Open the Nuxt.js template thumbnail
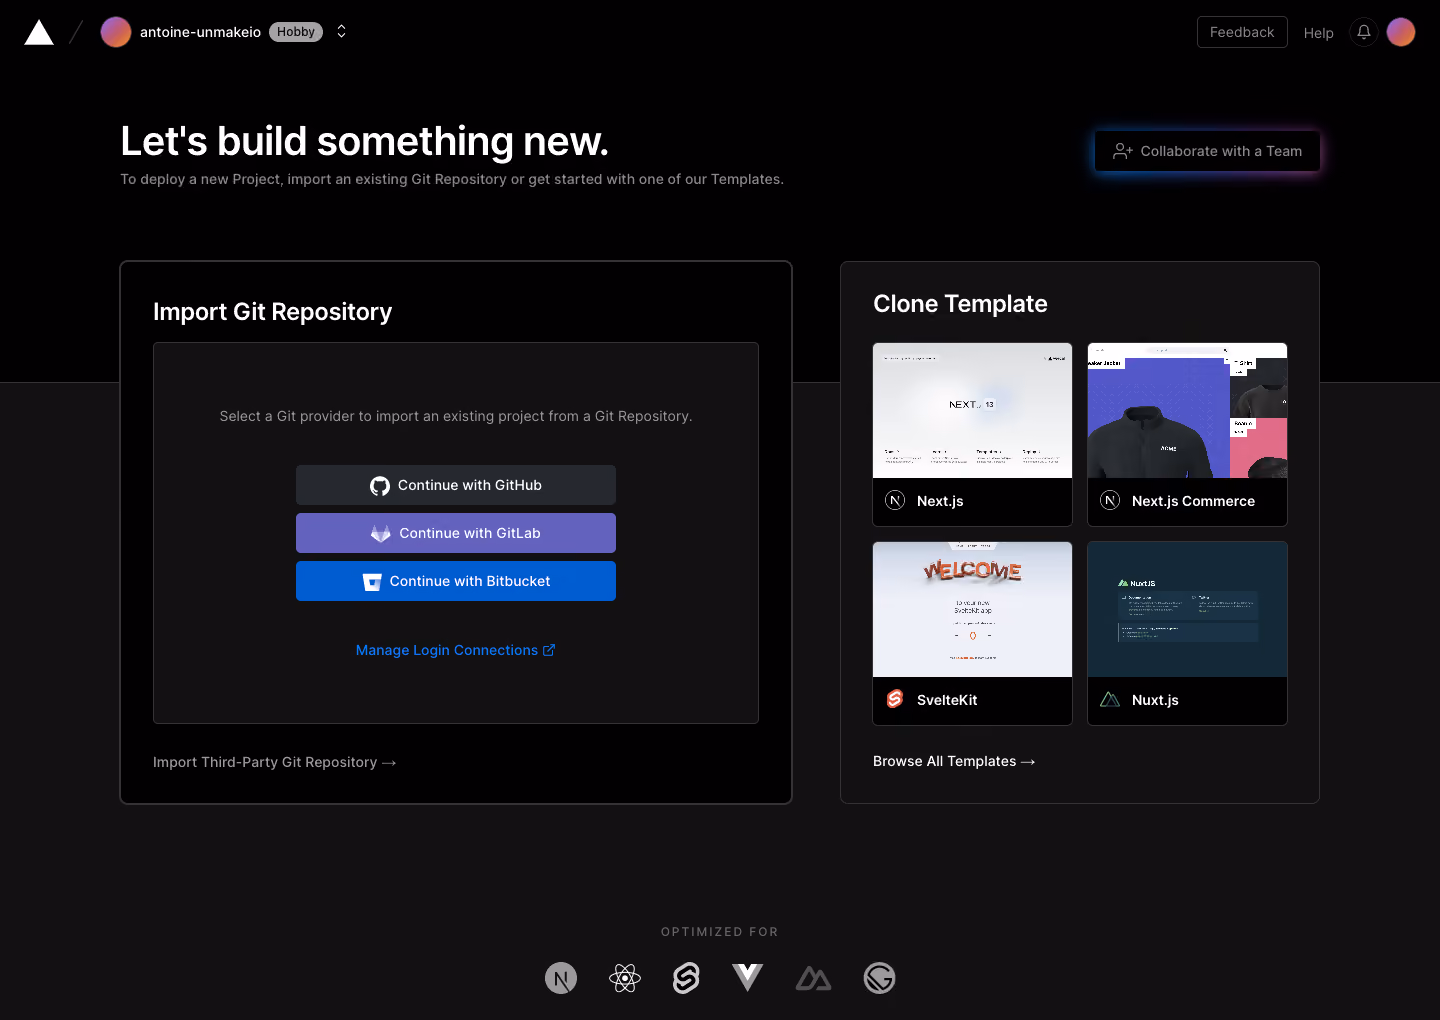Screen dimensions: 1440x1020 click(x=1187, y=610)
